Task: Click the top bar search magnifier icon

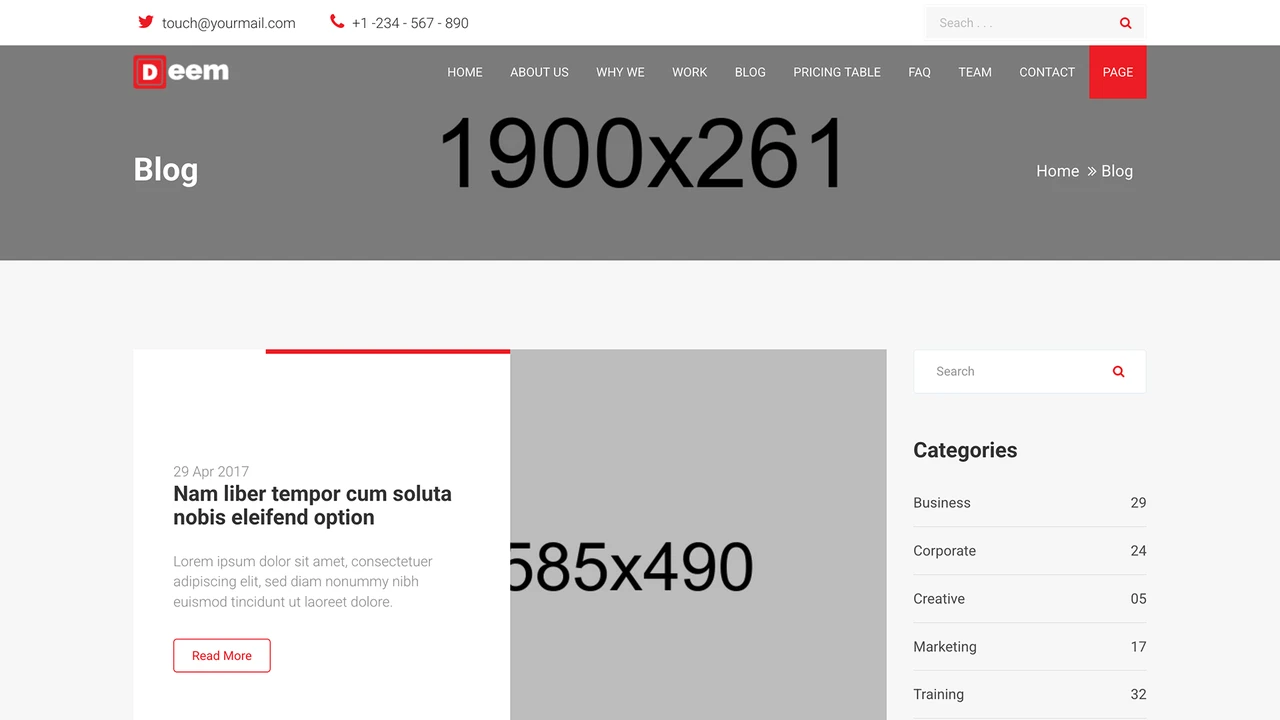Action: tap(1125, 23)
